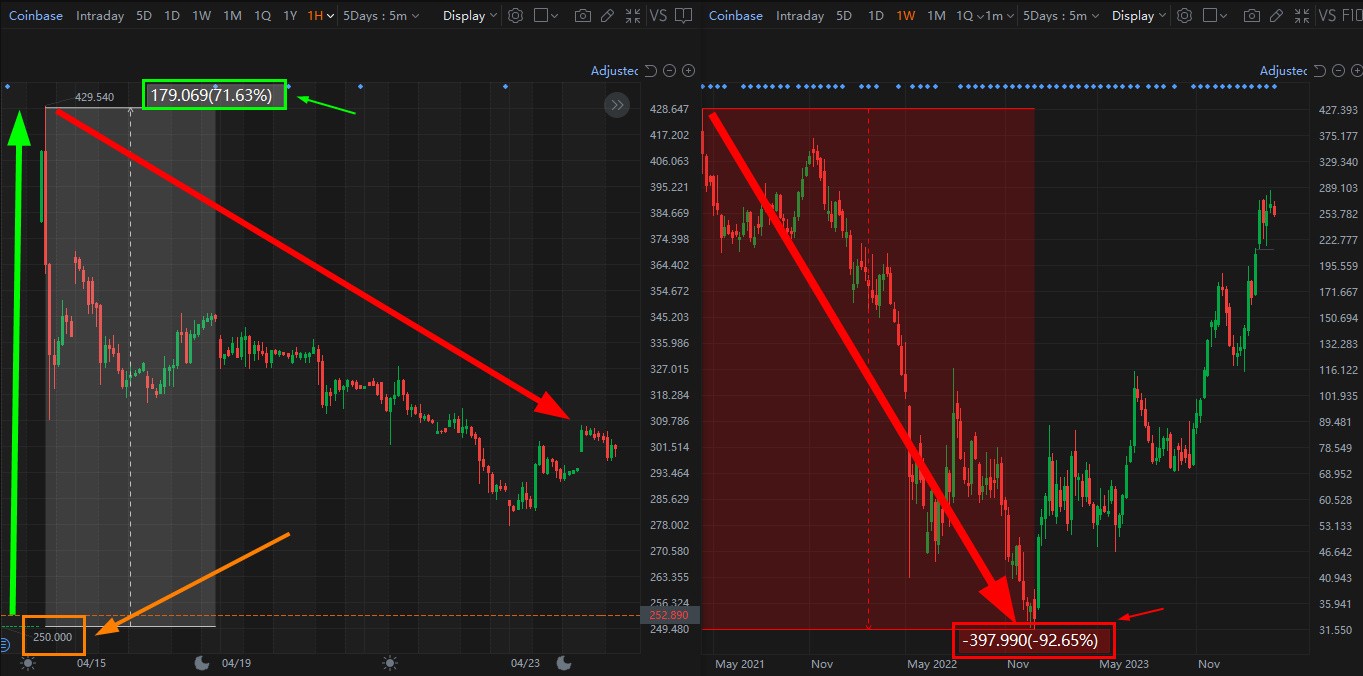Open the F10 fundamentals button in right chart

1353,15
